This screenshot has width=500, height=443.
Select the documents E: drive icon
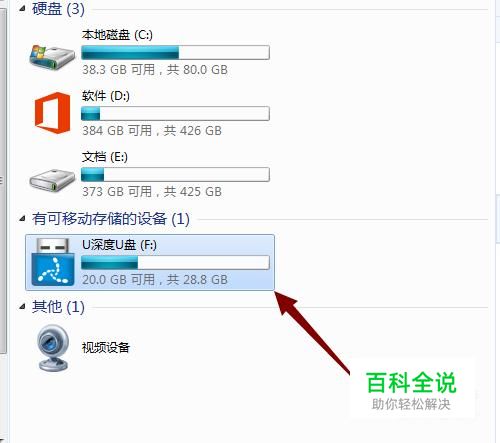(x=52, y=179)
